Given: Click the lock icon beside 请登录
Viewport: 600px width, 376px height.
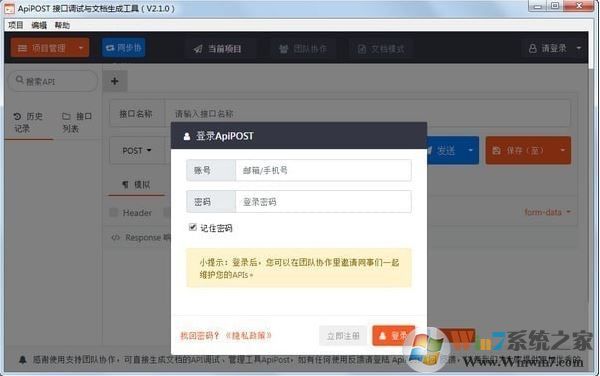Looking at the screenshot, I should point(532,48).
